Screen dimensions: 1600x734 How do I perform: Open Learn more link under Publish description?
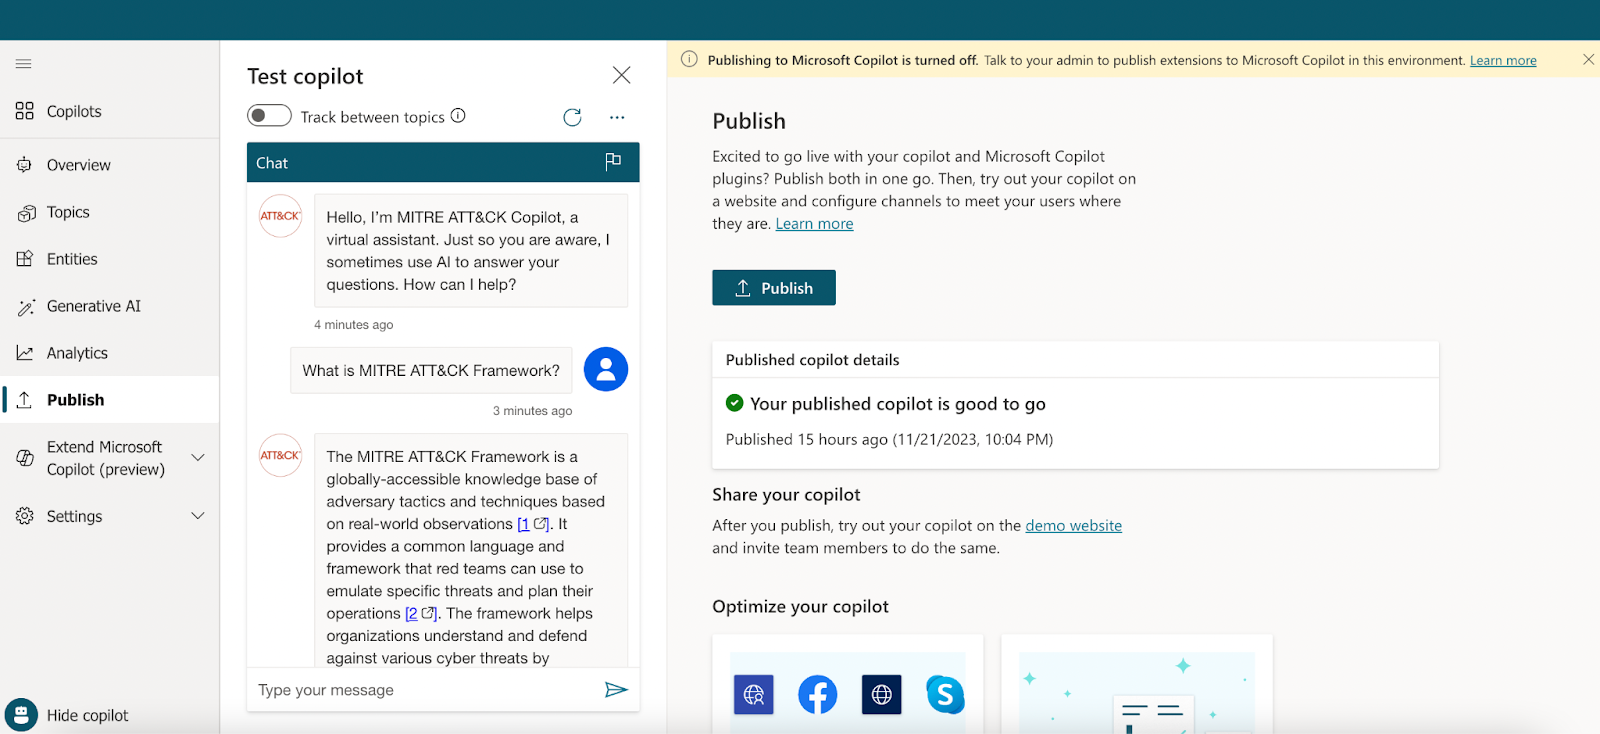tap(814, 224)
